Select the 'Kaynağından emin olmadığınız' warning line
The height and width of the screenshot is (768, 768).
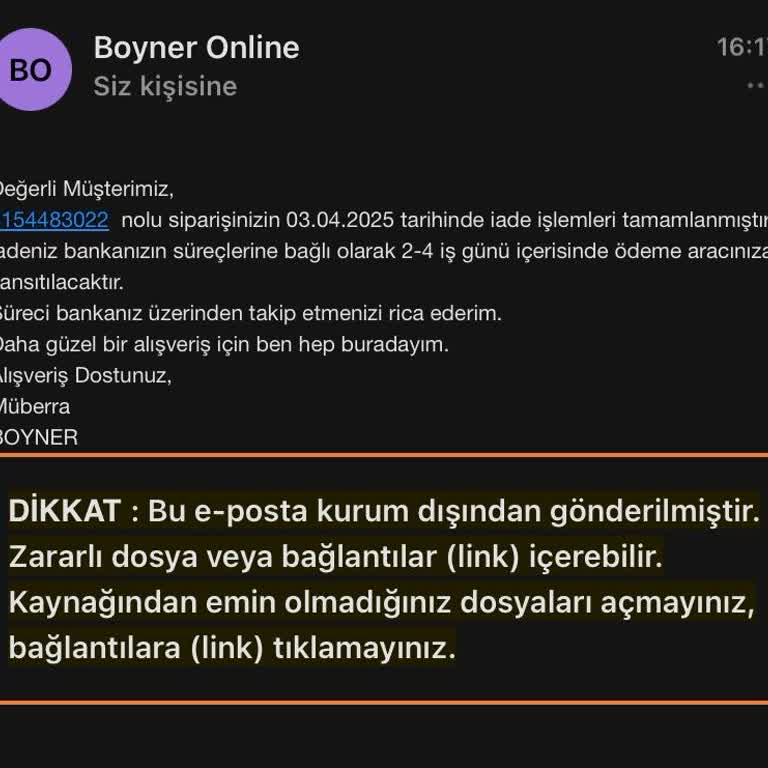click(382, 602)
